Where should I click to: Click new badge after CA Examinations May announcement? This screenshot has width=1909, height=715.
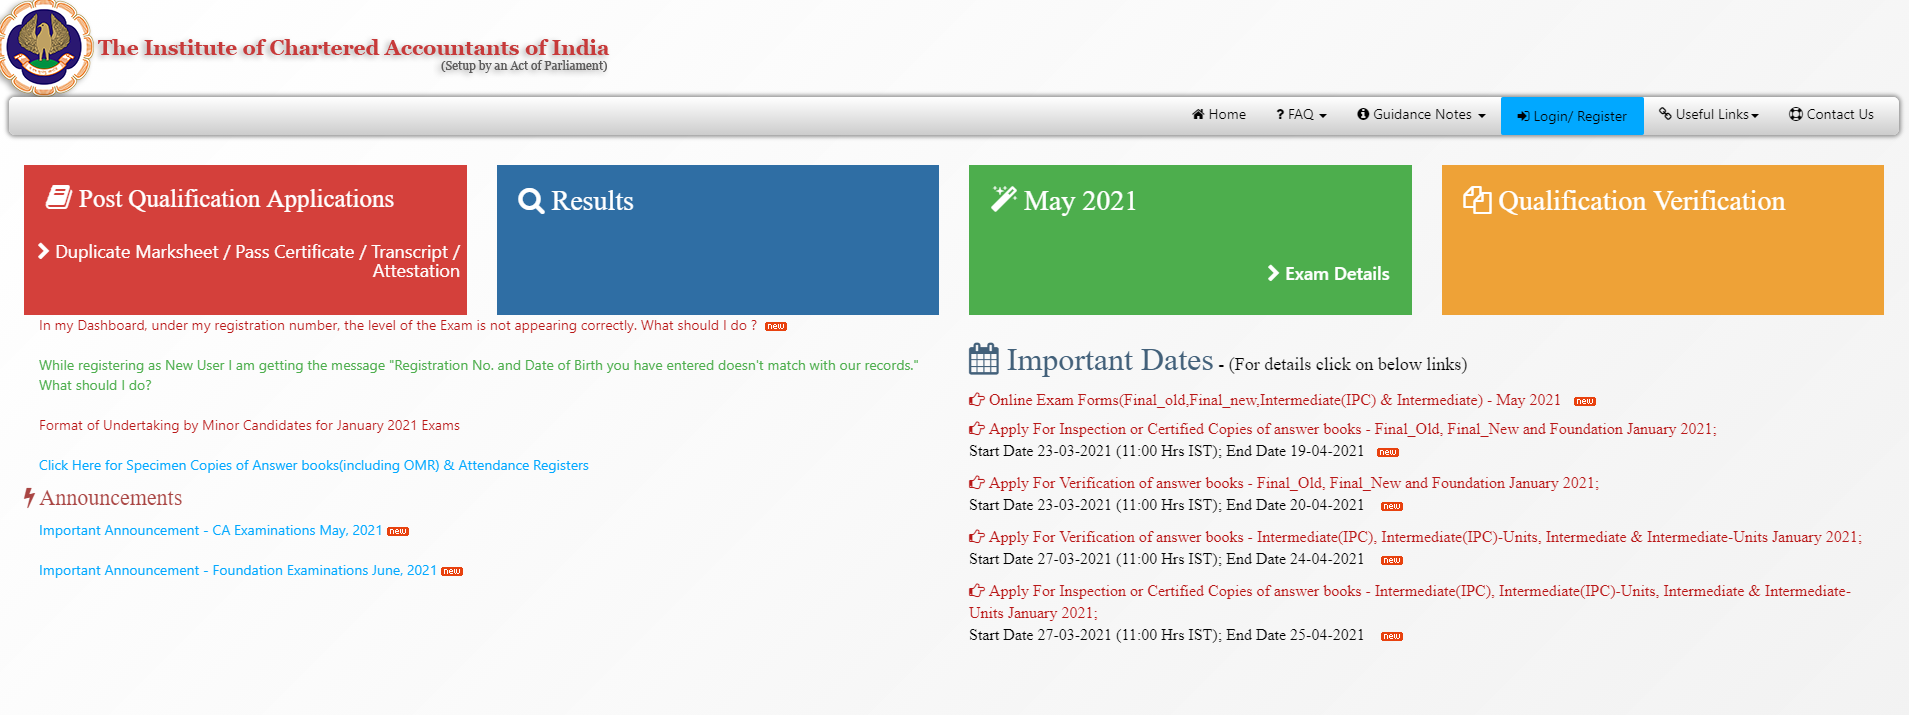click(x=398, y=532)
